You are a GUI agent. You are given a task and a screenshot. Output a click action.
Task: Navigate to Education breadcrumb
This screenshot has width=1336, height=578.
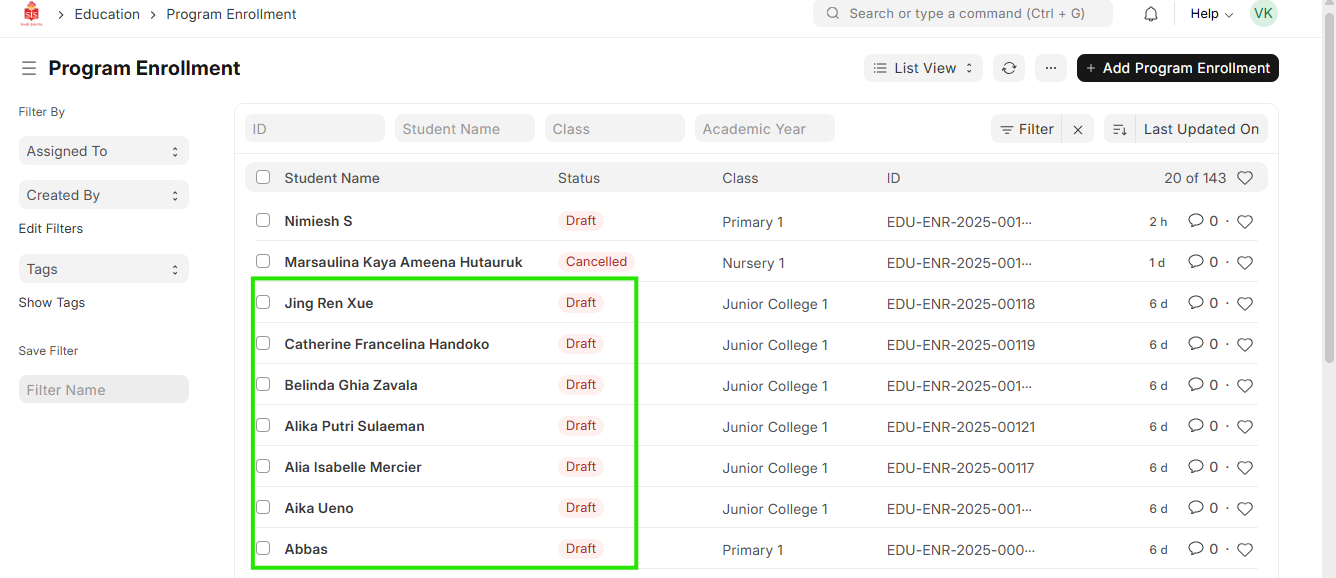point(107,14)
